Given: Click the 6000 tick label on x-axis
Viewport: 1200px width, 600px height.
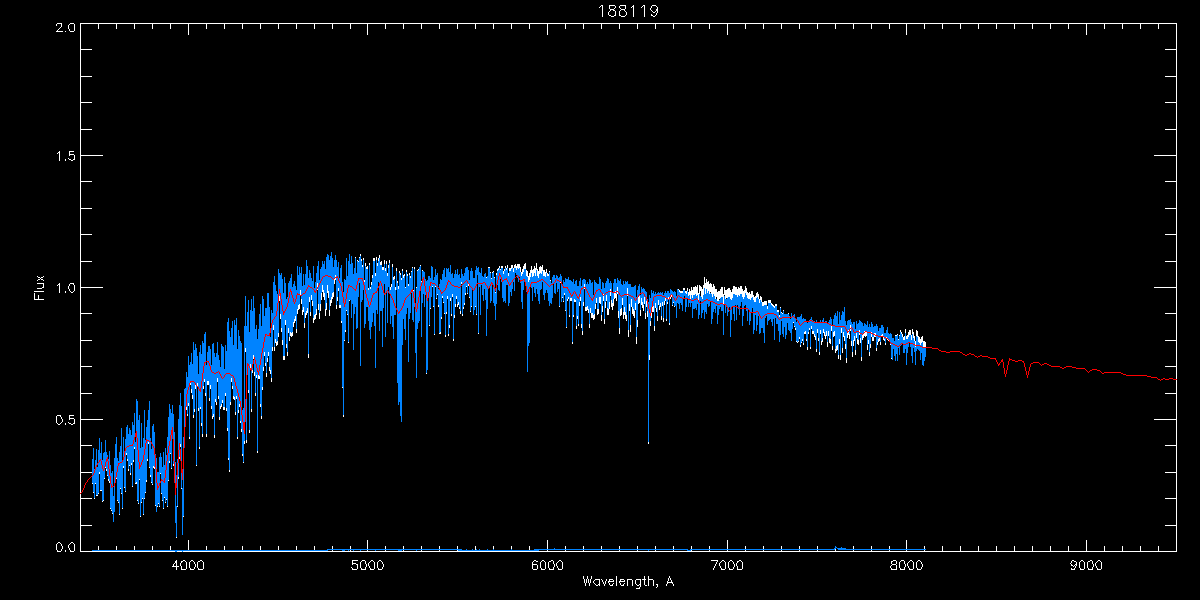Looking at the screenshot, I should 547,564.
